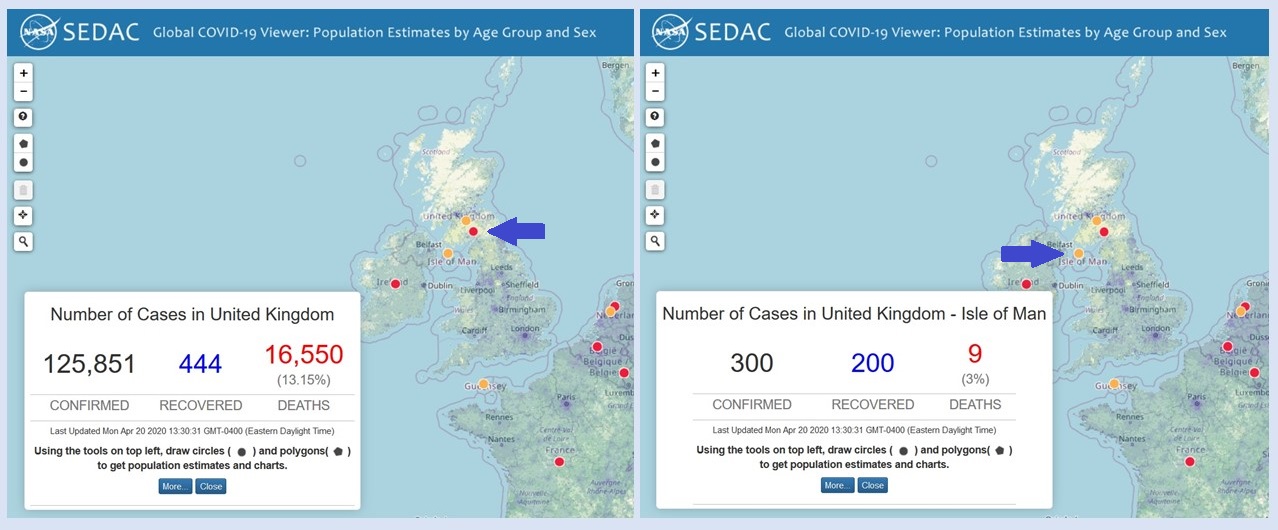The height and width of the screenshot is (530, 1278).
Task: Click the 'Number of Cases in United Kingdom' heading
Action: coord(192,315)
